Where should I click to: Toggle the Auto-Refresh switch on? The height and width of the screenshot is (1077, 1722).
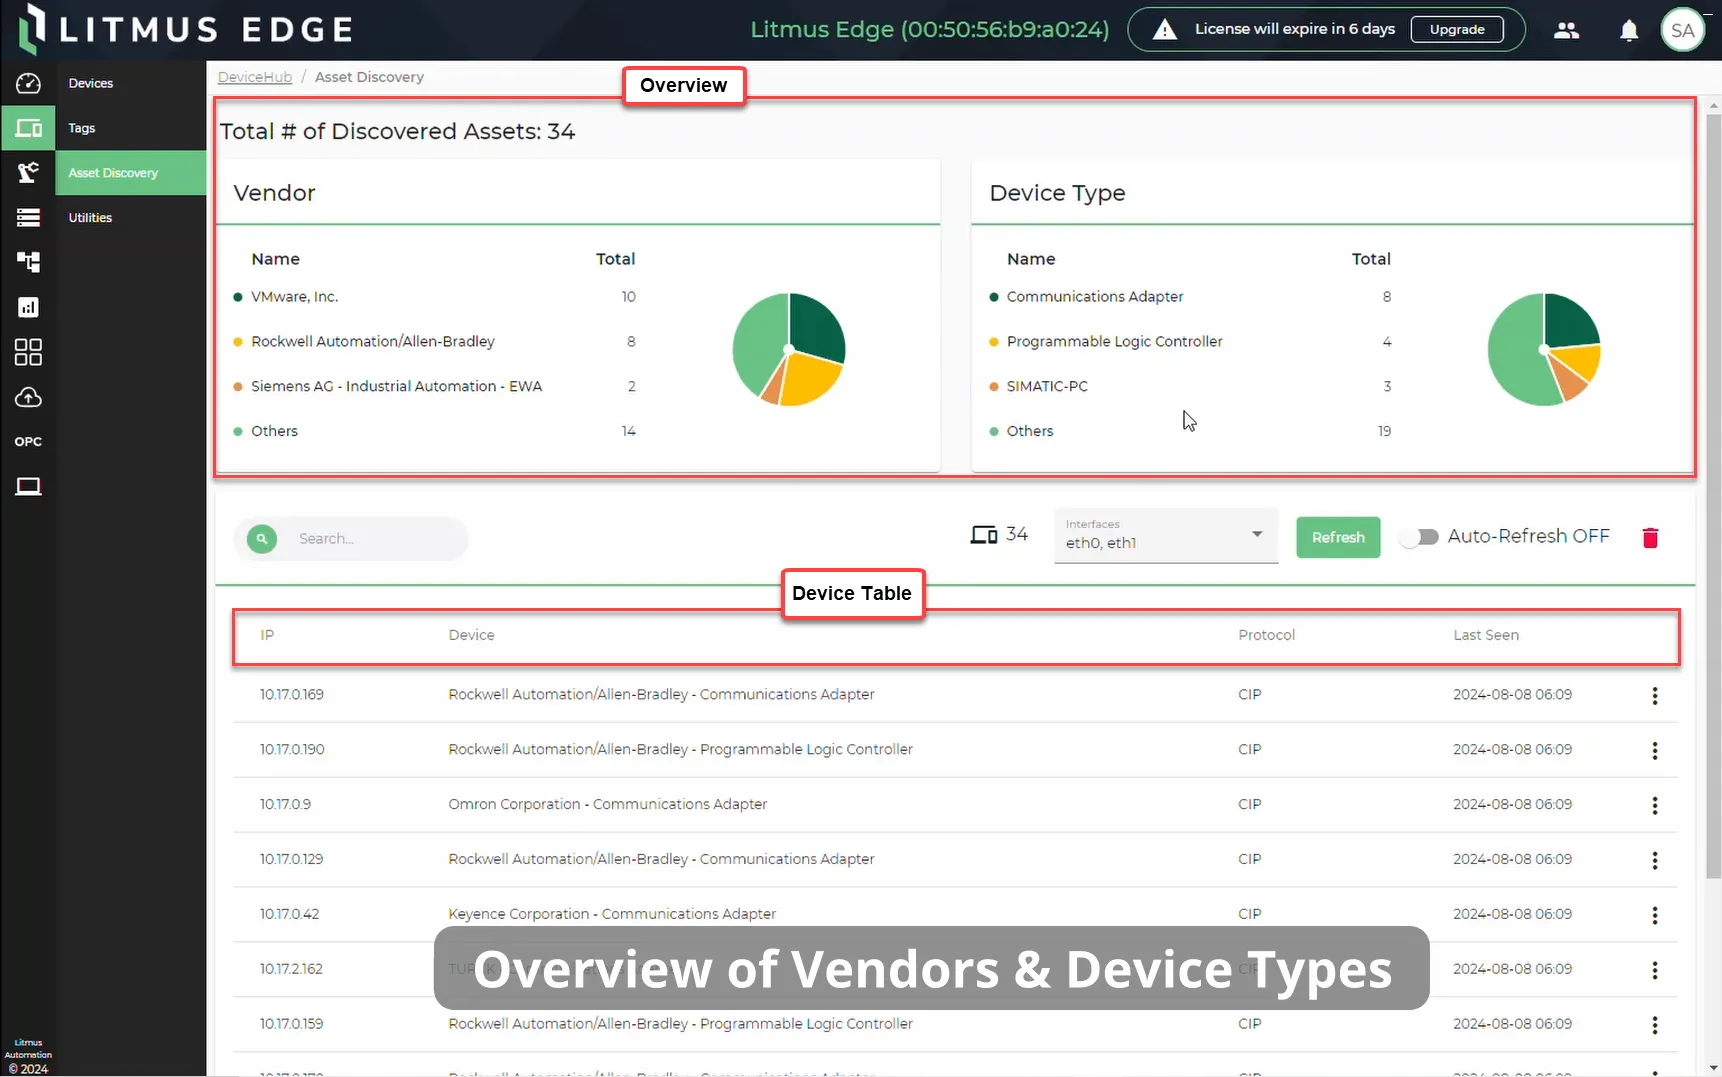(1419, 537)
